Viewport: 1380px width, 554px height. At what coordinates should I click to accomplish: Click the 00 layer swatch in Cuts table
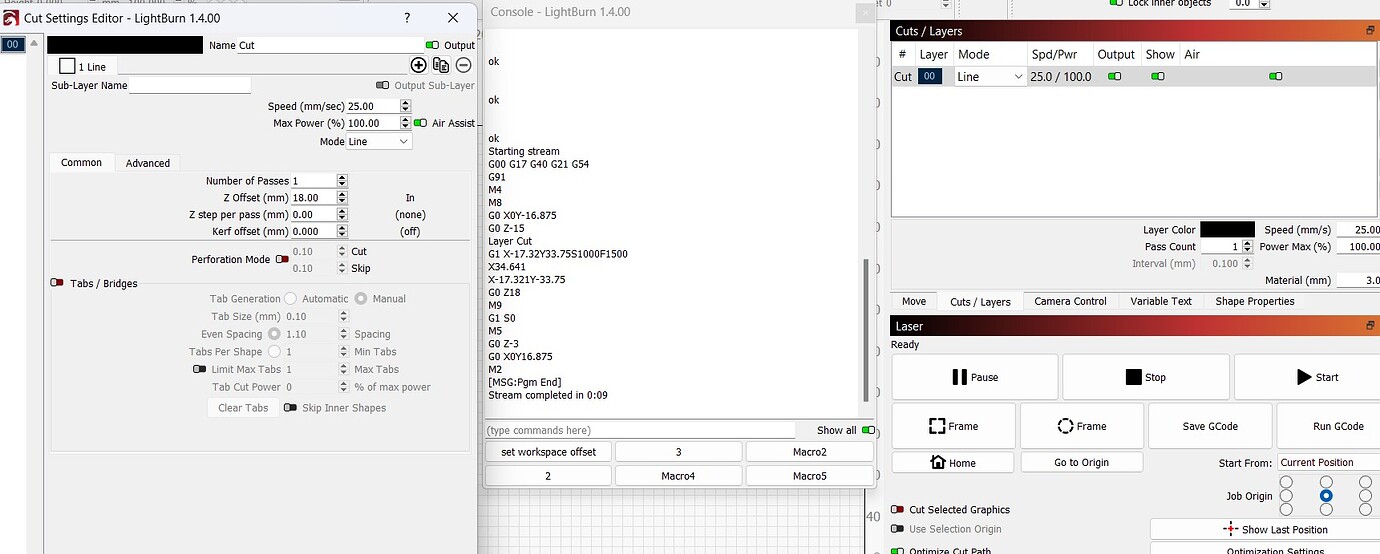click(930, 76)
